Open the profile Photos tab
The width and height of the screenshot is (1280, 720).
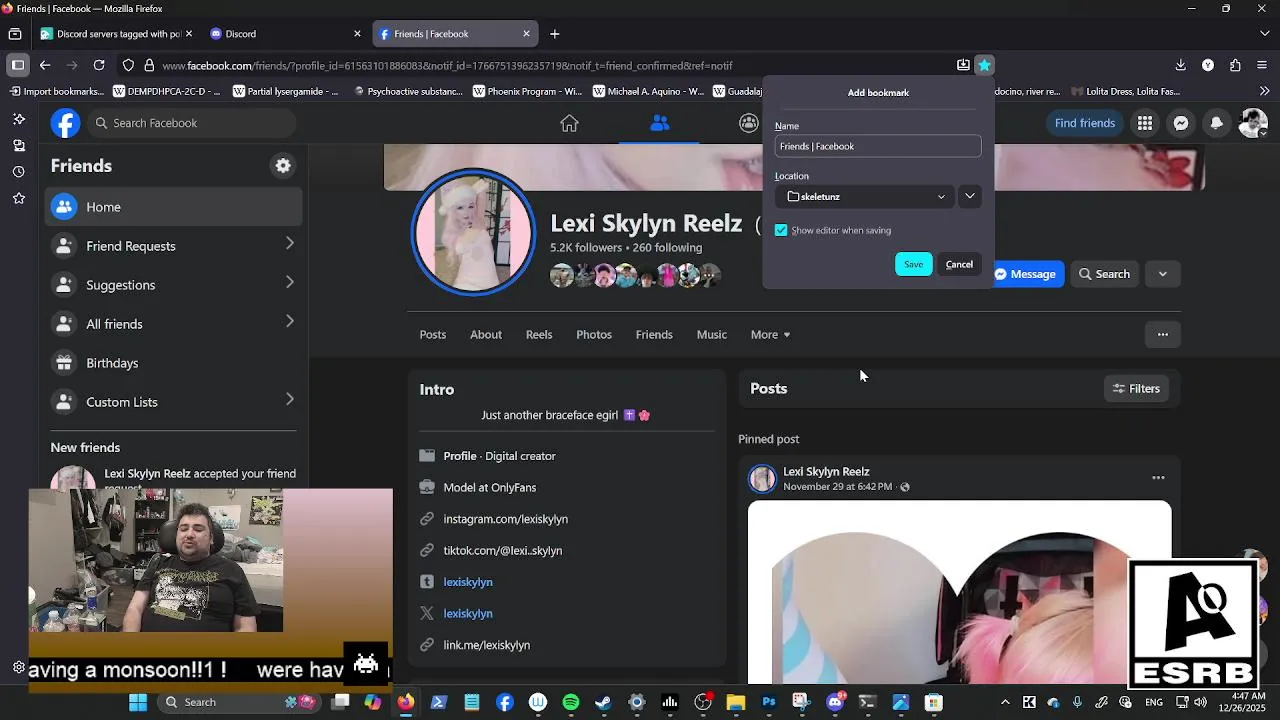click(x=594, y=335)
